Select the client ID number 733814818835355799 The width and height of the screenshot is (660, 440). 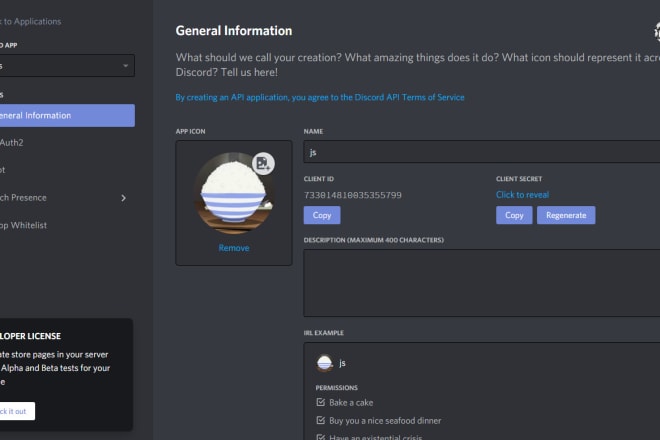(353, 195)
